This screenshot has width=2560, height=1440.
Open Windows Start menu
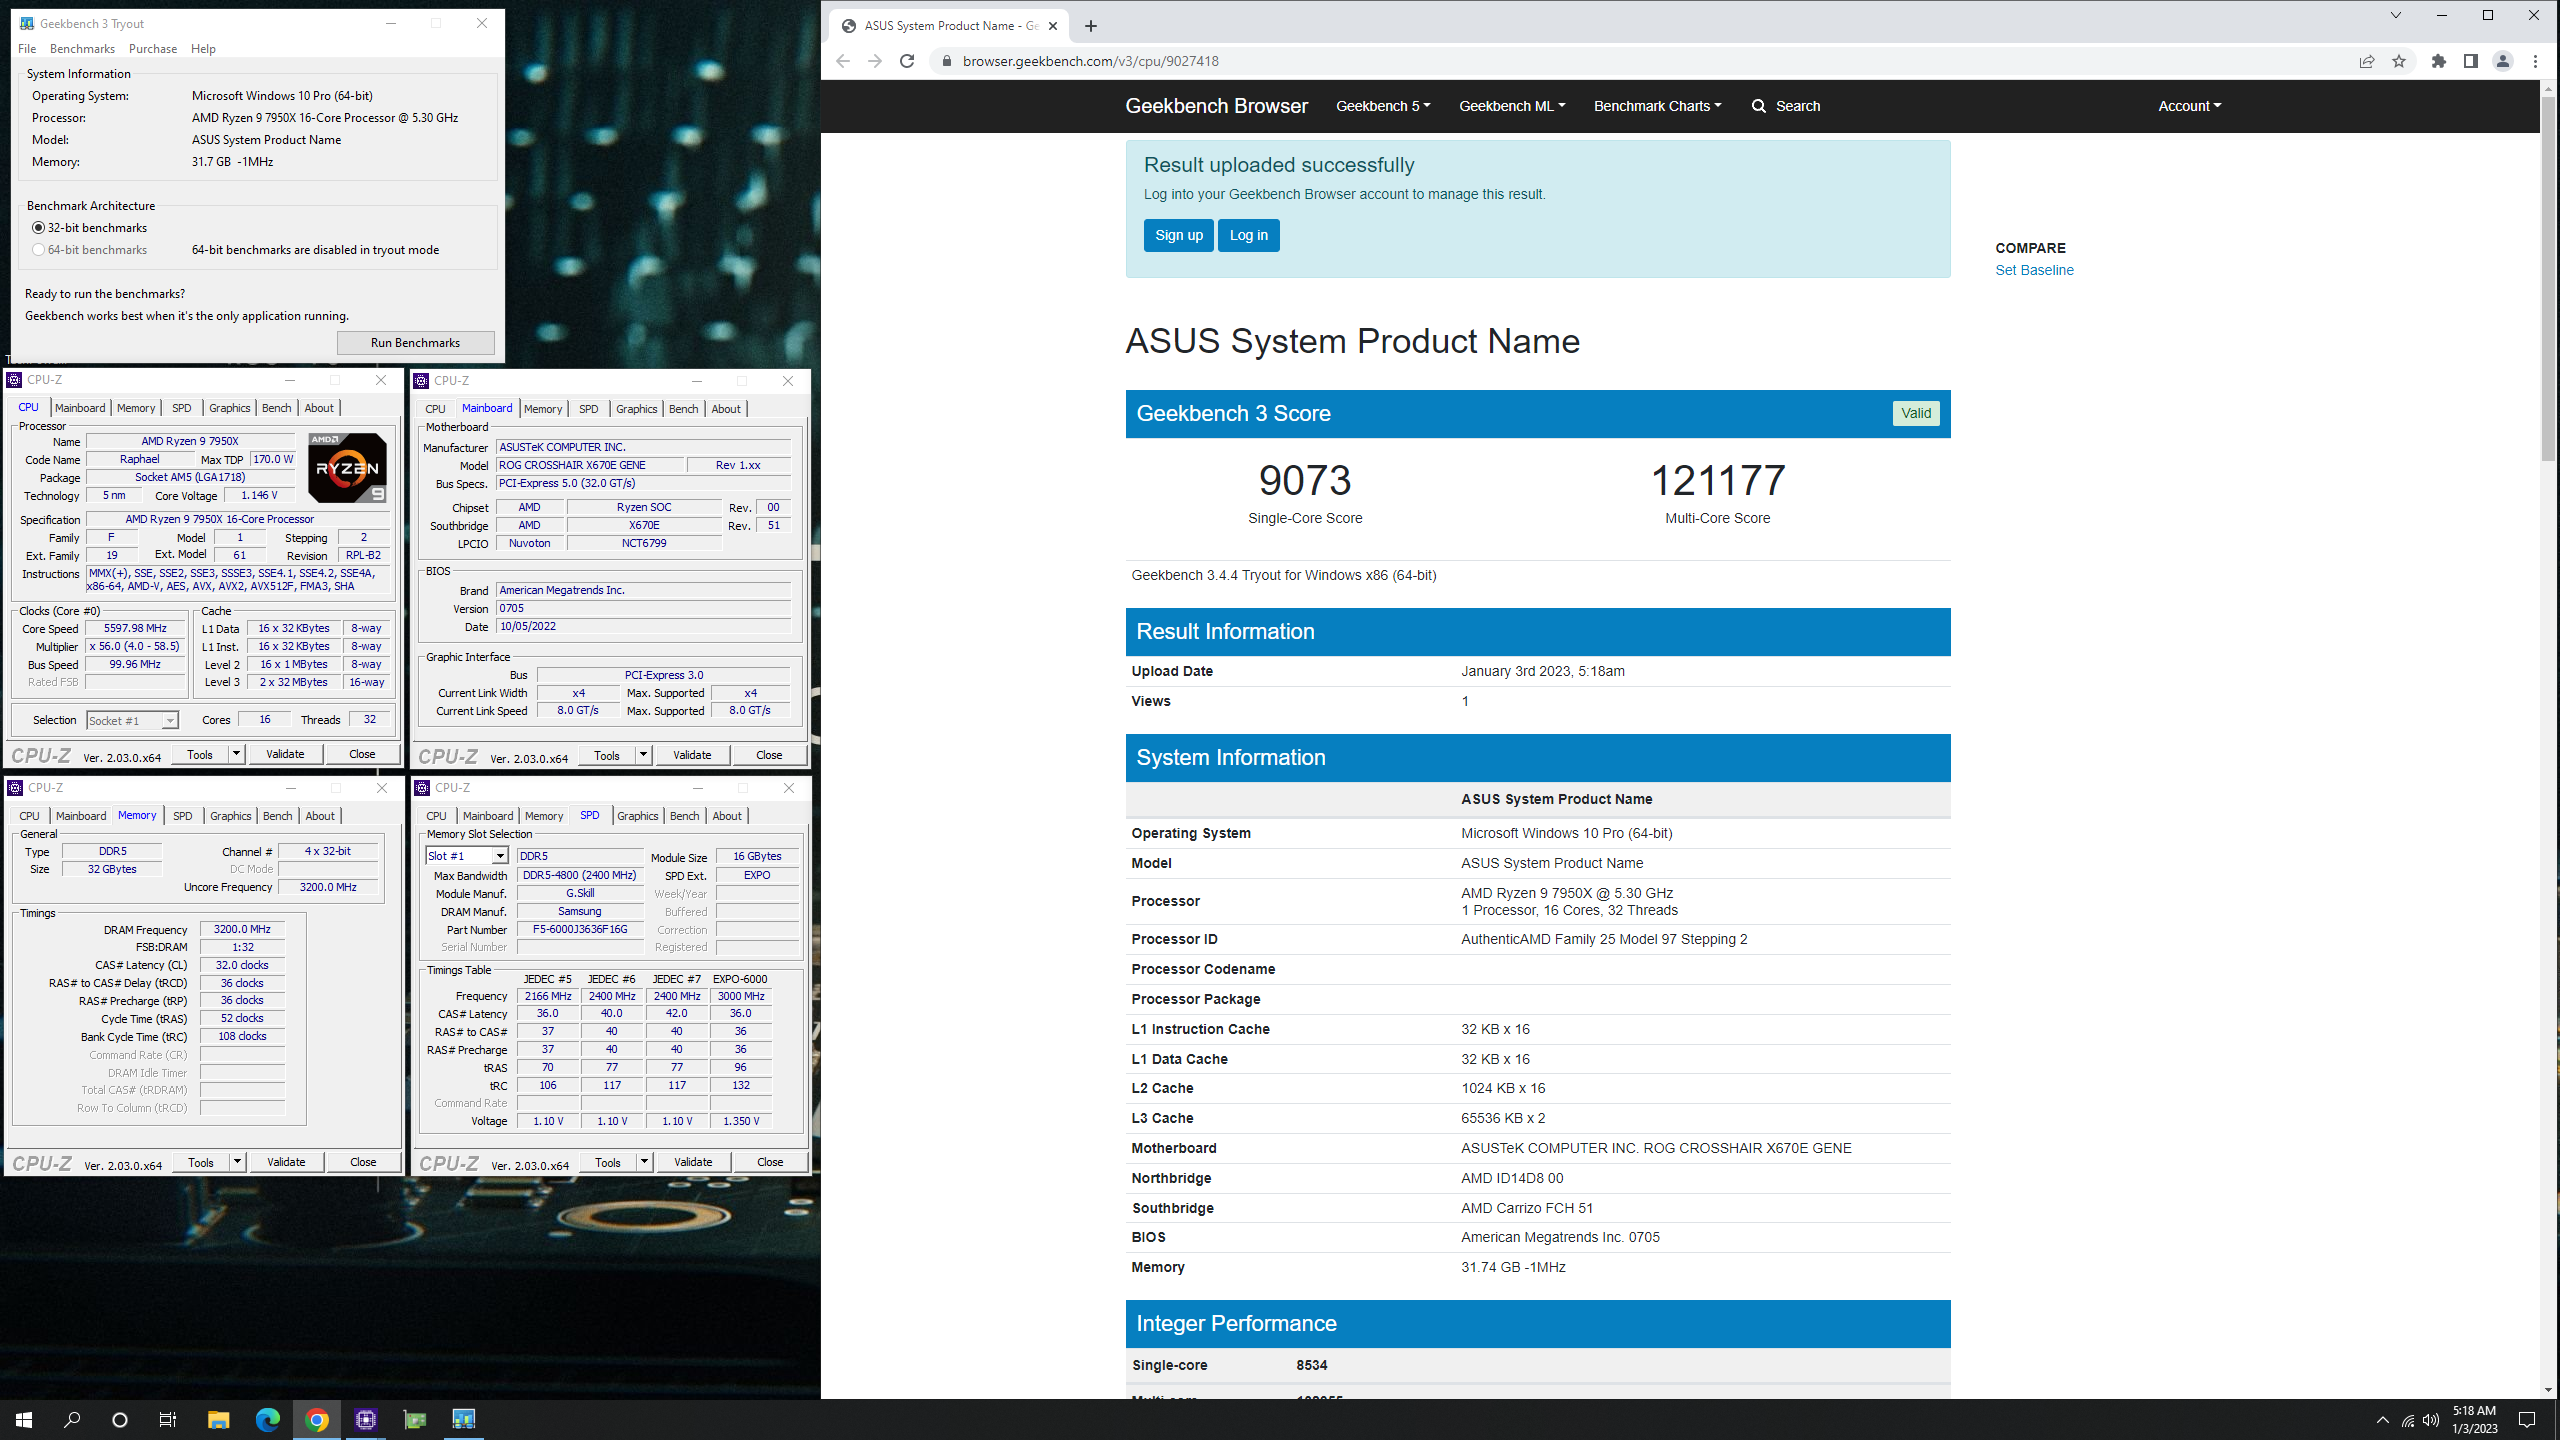coord(24,1420)
